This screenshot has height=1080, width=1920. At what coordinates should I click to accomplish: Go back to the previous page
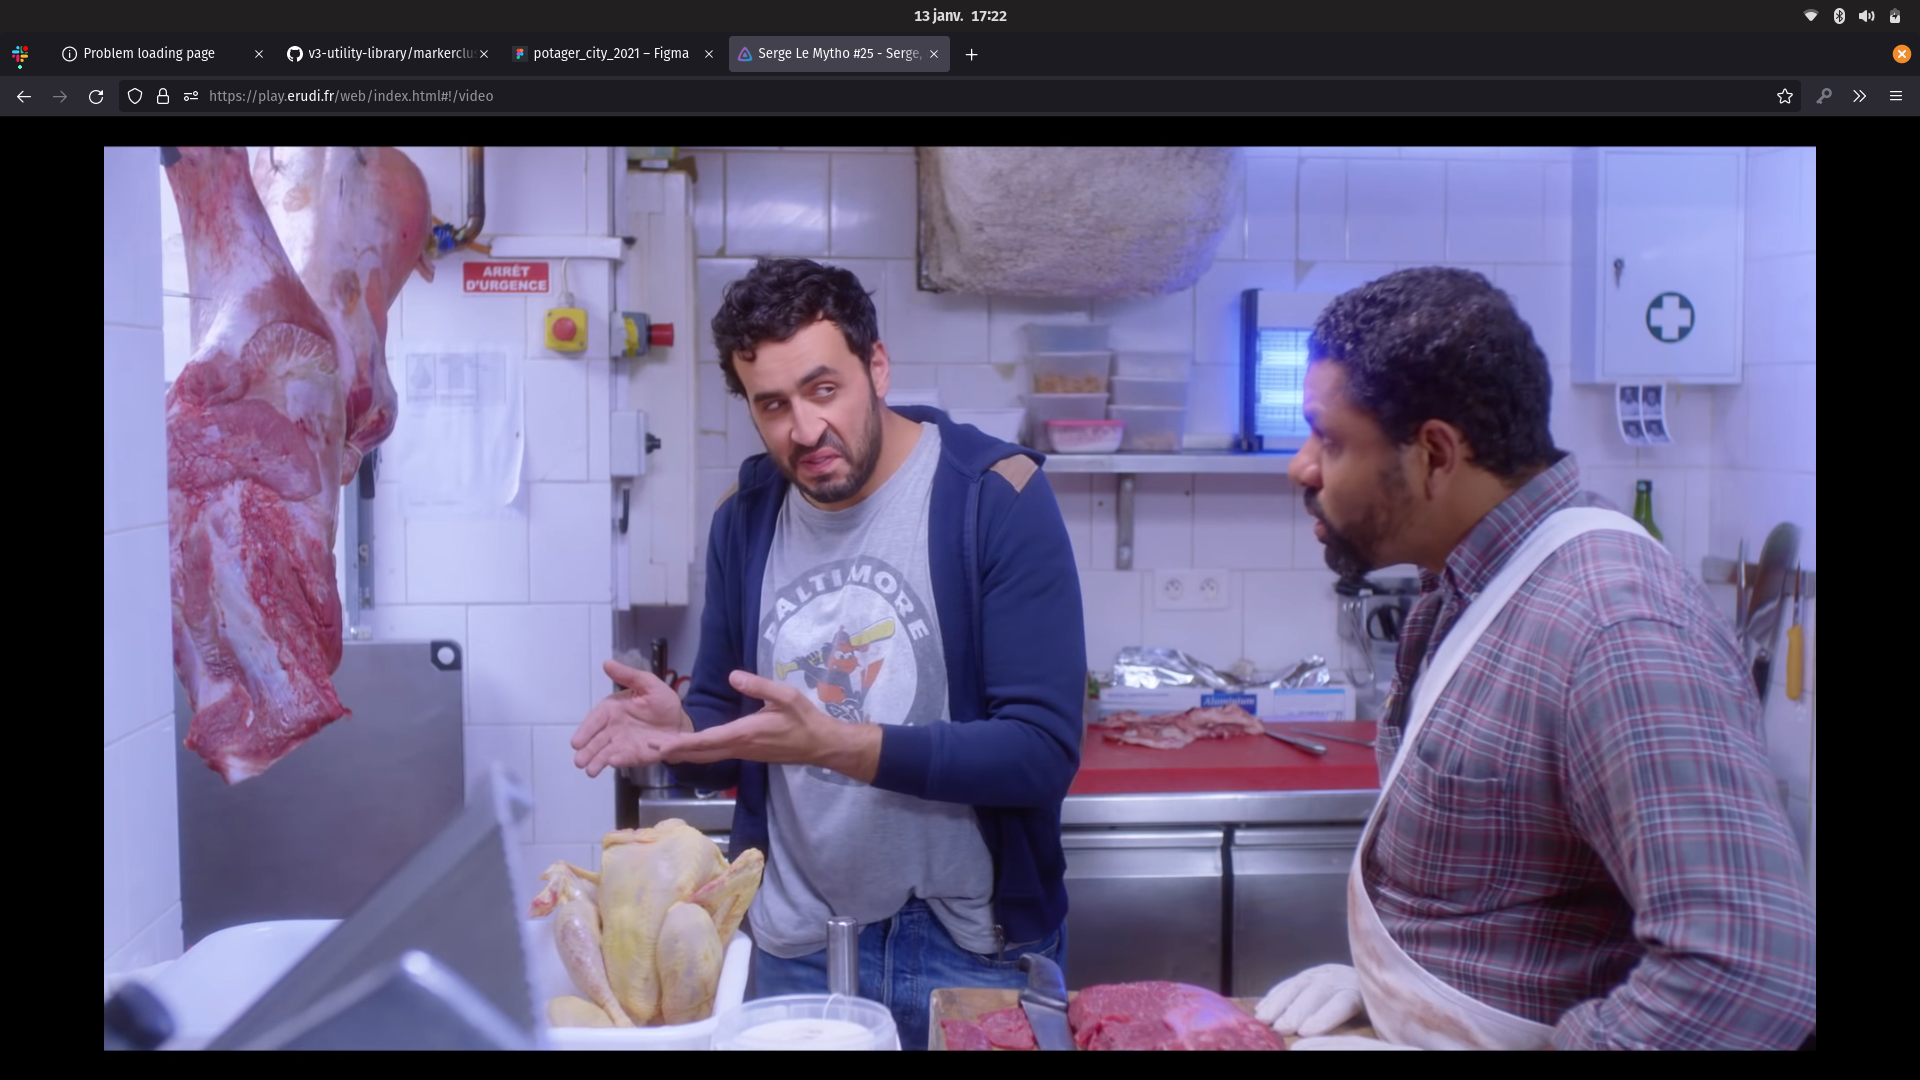pyautogui.click(x=24, y=96)
